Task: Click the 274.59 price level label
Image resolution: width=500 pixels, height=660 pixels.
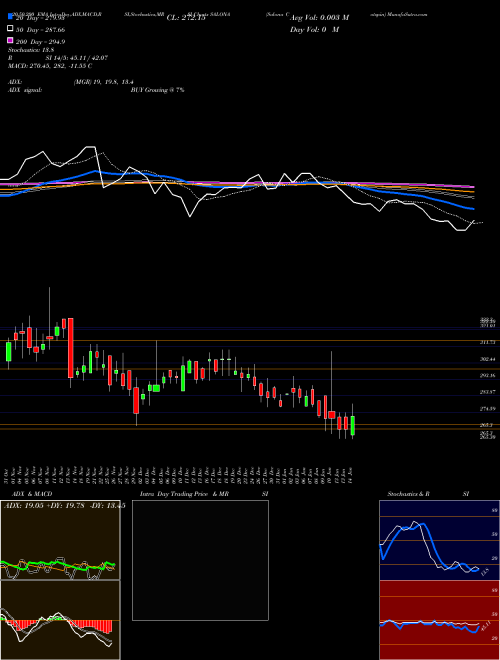Action: 487,408
